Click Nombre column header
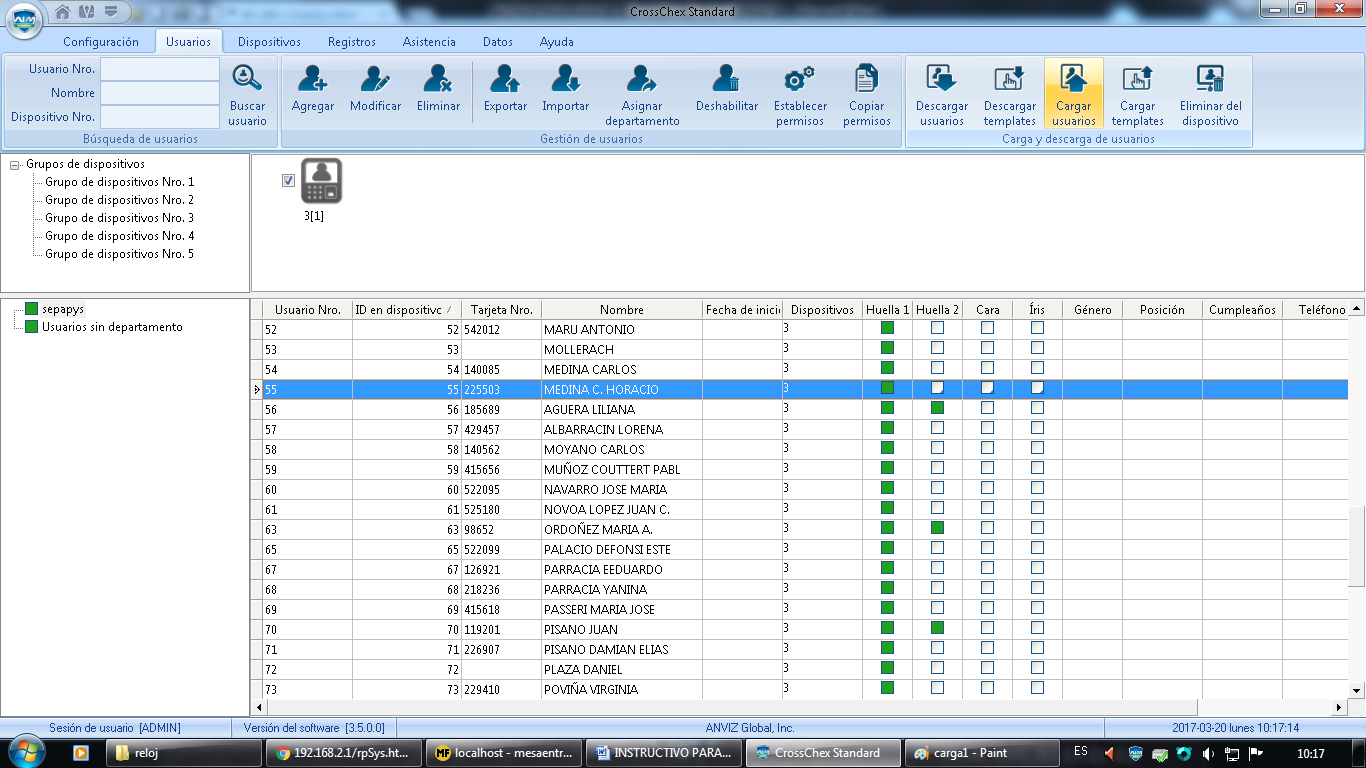 point(621,310)
